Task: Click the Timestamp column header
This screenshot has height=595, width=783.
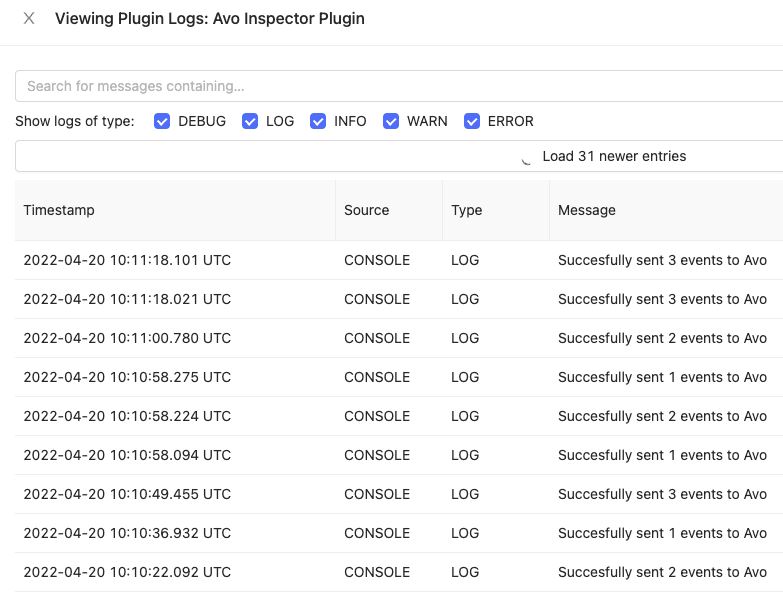Action: [59, 210]
